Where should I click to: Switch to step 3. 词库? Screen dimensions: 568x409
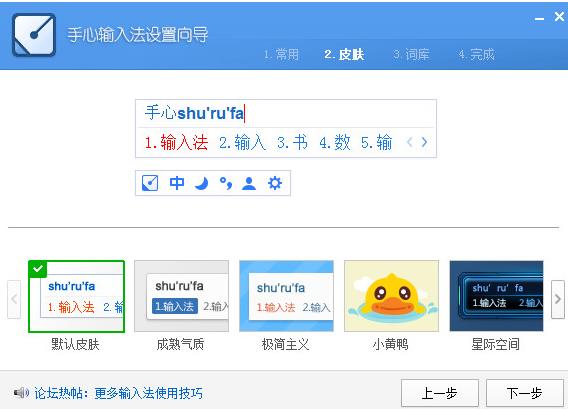411,54
